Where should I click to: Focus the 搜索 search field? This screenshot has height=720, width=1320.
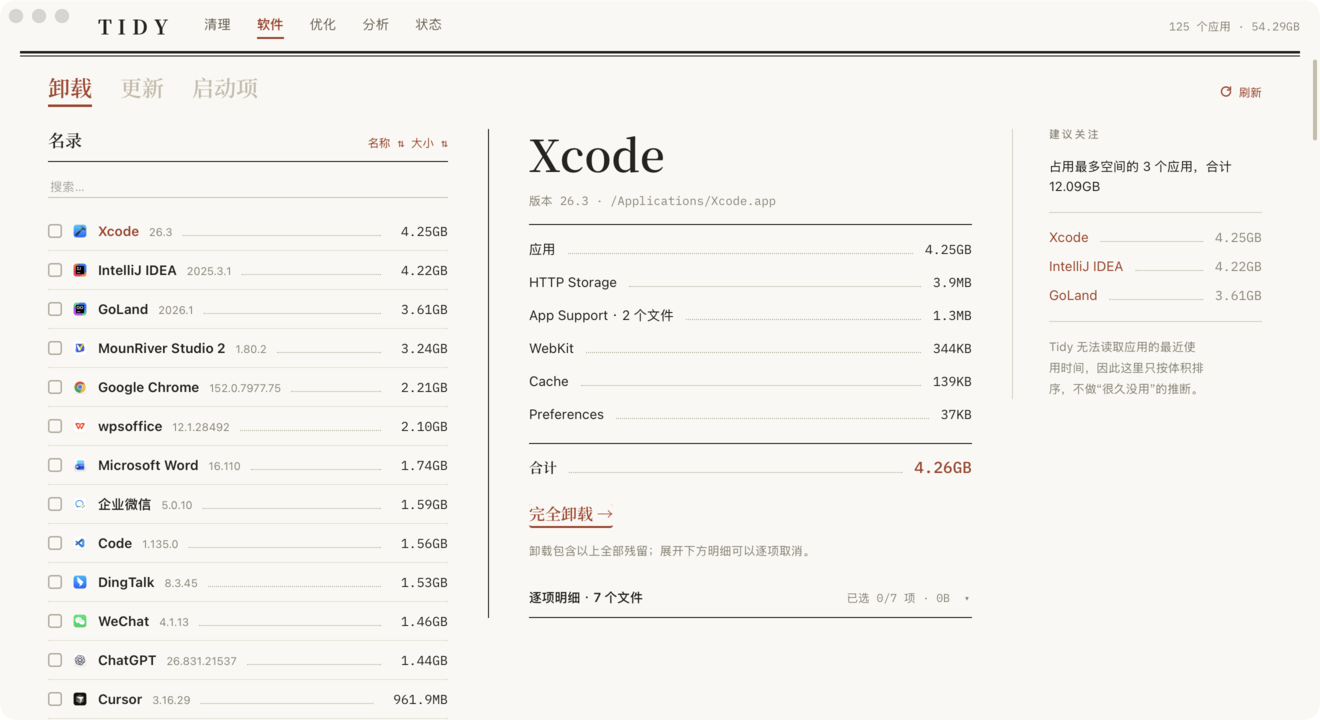pos(248,187)
